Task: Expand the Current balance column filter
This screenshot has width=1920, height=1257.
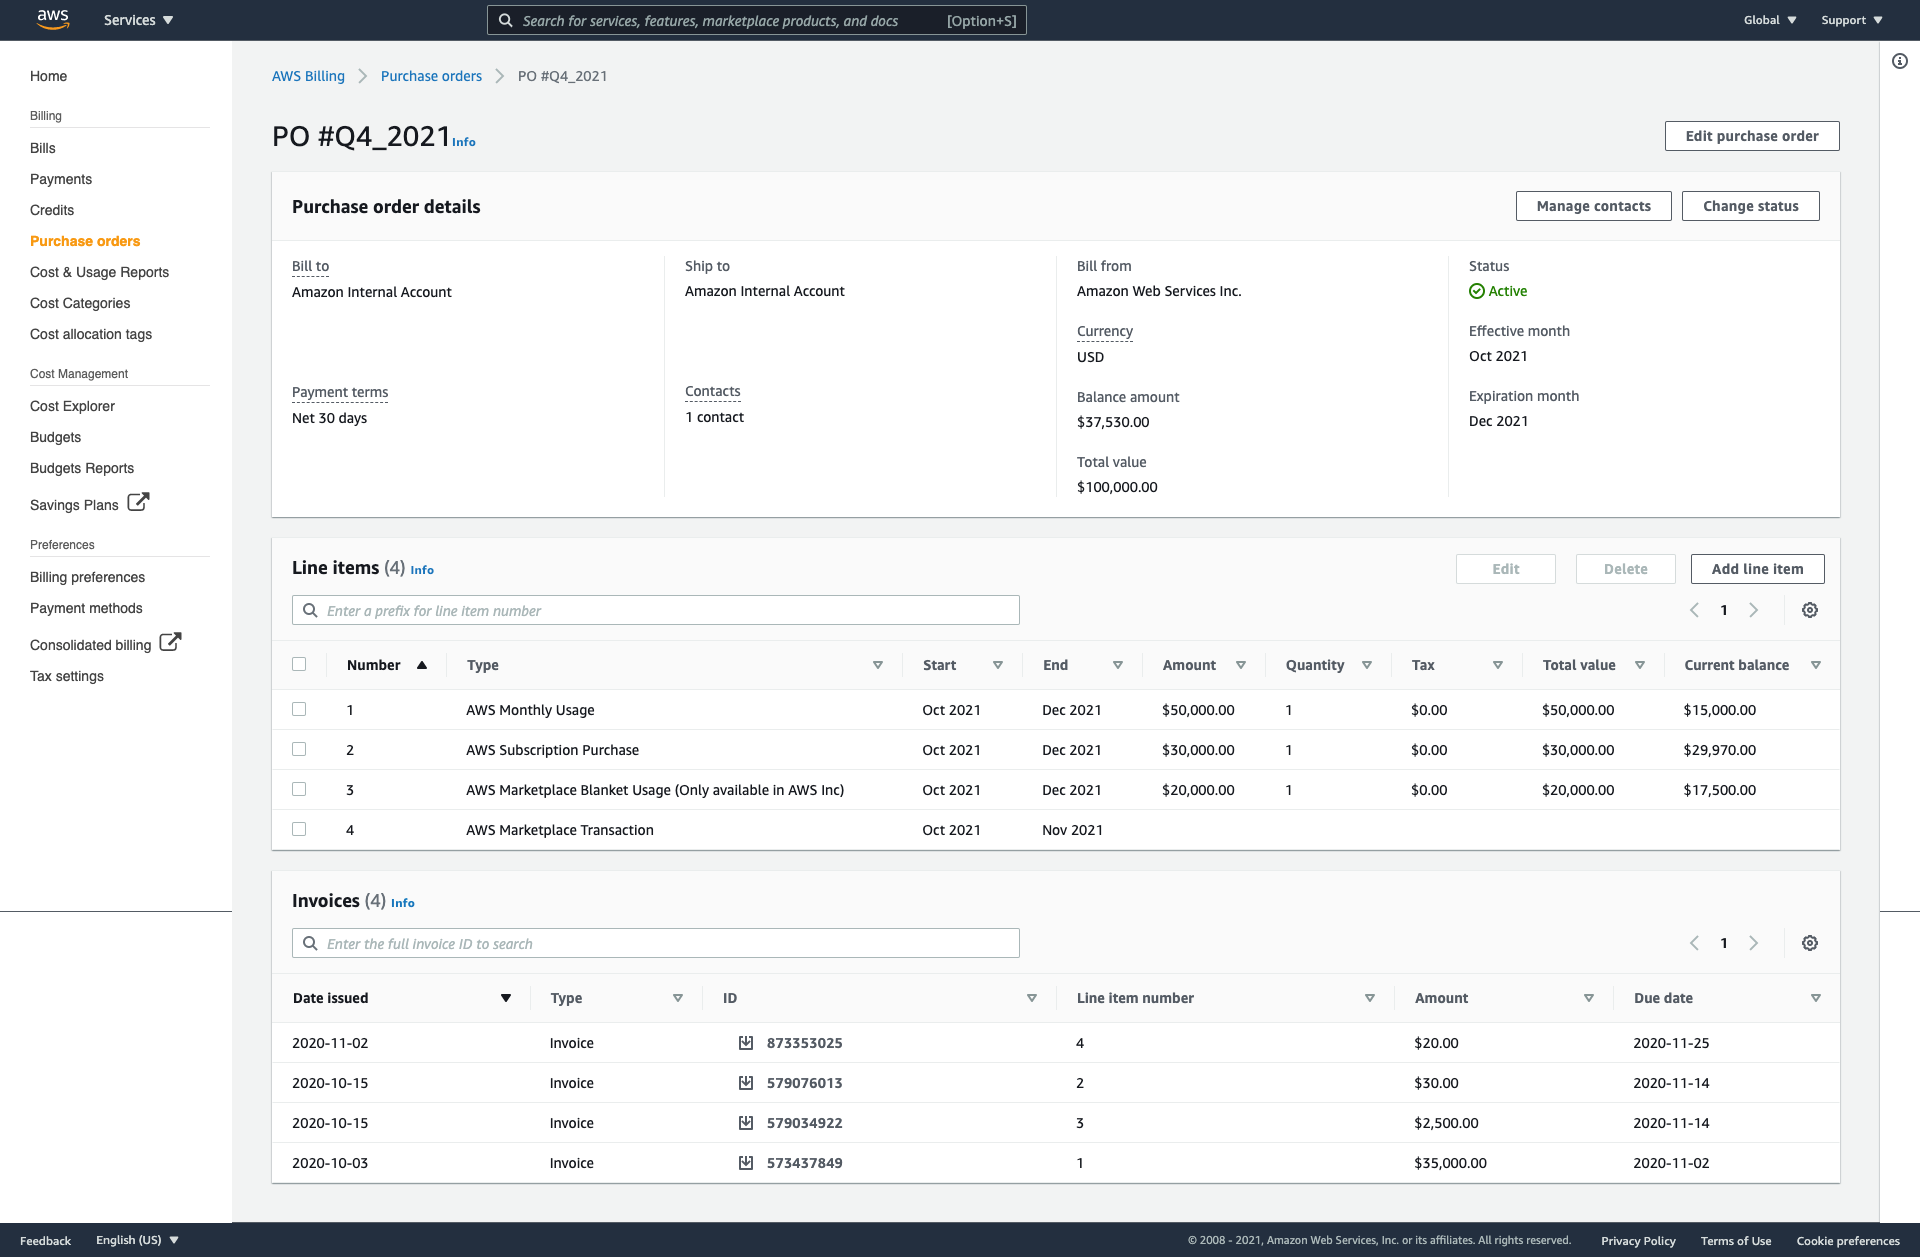Action: [x=1816, y=665]
